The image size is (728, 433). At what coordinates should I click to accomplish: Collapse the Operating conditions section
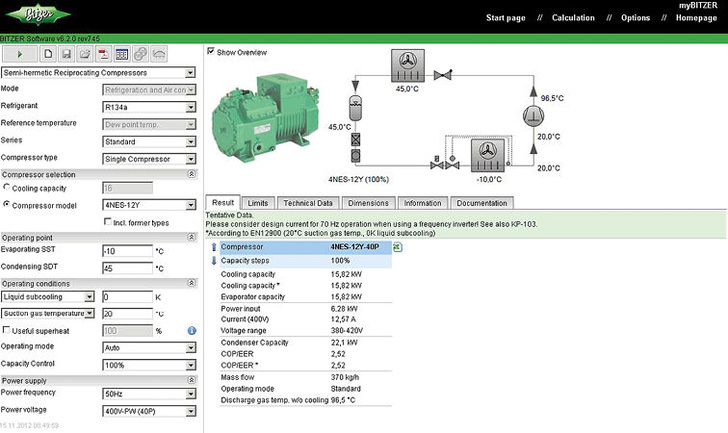191,283
